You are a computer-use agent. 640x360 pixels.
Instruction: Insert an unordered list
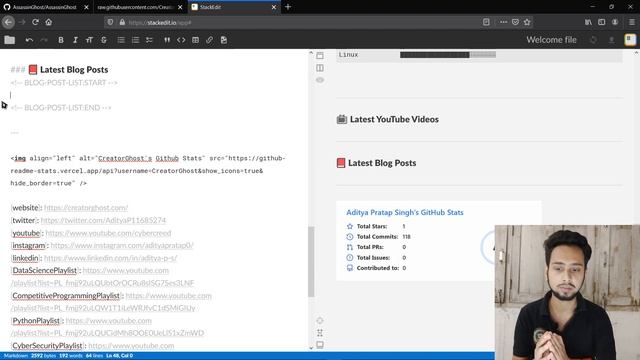[121, 40]
